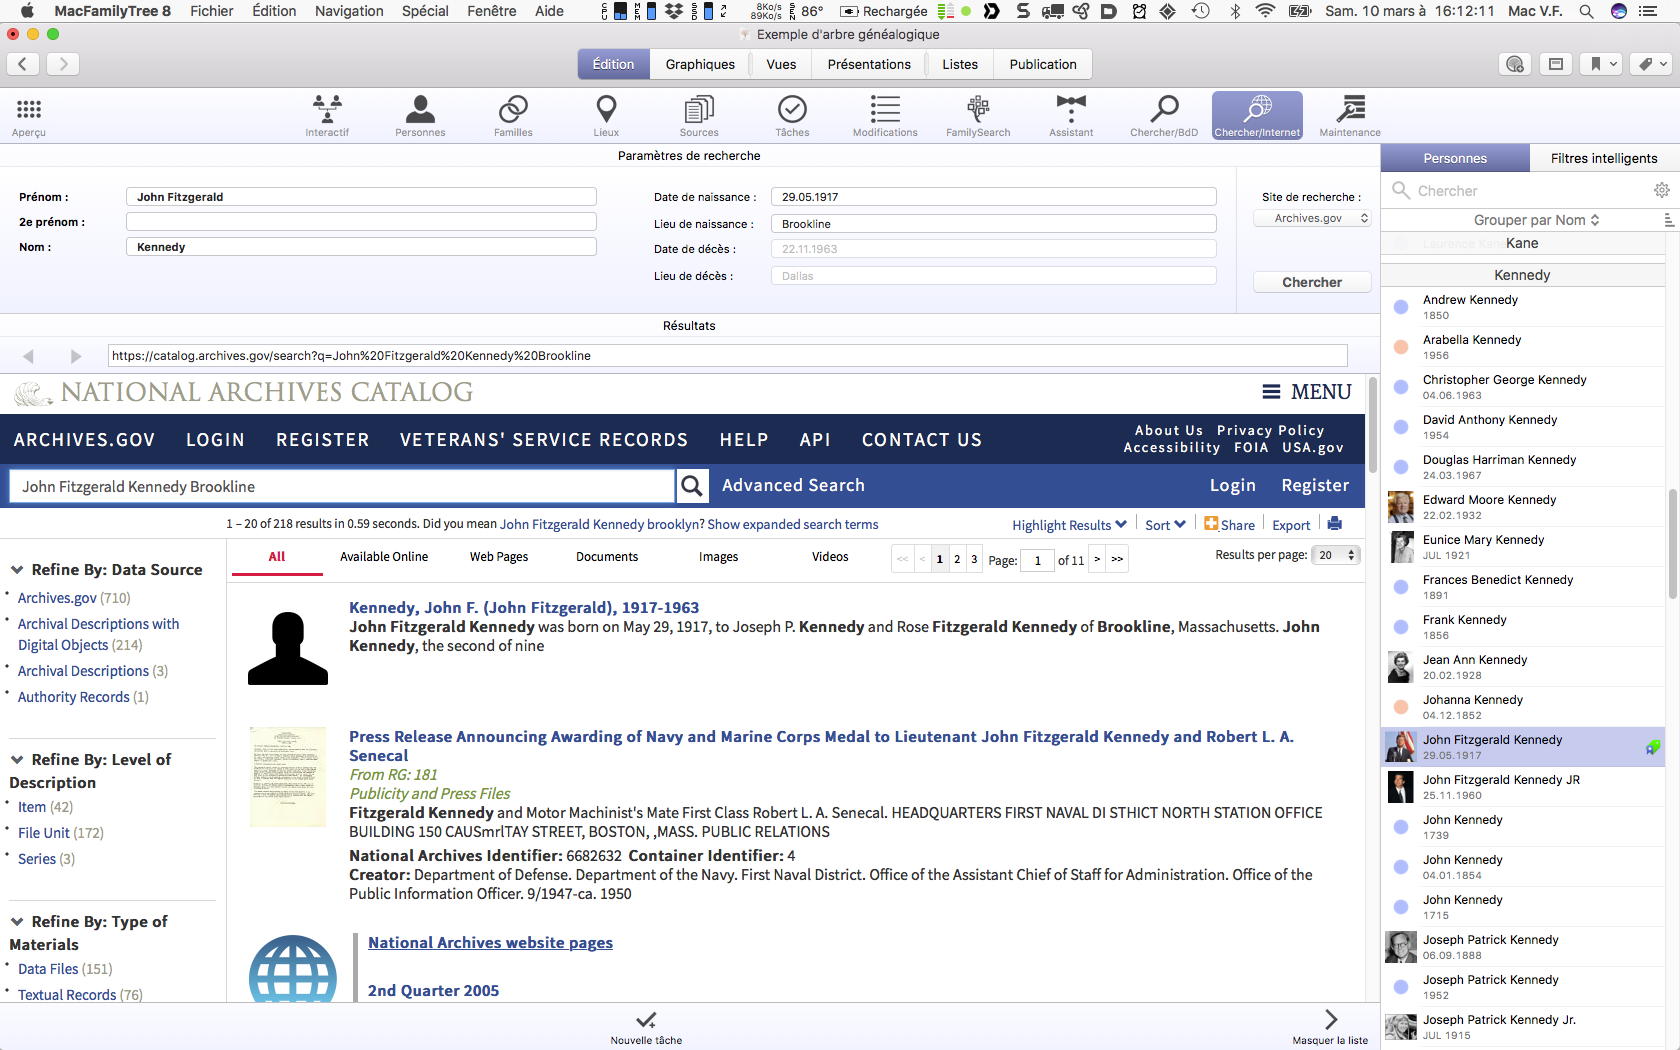Open the Aperçu overview grid
The image size is (1680, 1050).
pos(29,116)
